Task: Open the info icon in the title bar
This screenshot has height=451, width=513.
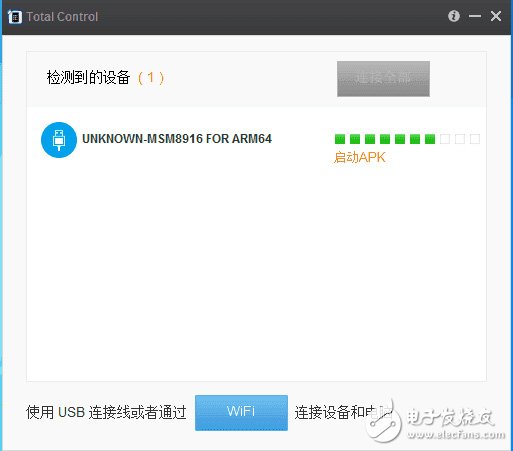Action: tap(454, 16)
